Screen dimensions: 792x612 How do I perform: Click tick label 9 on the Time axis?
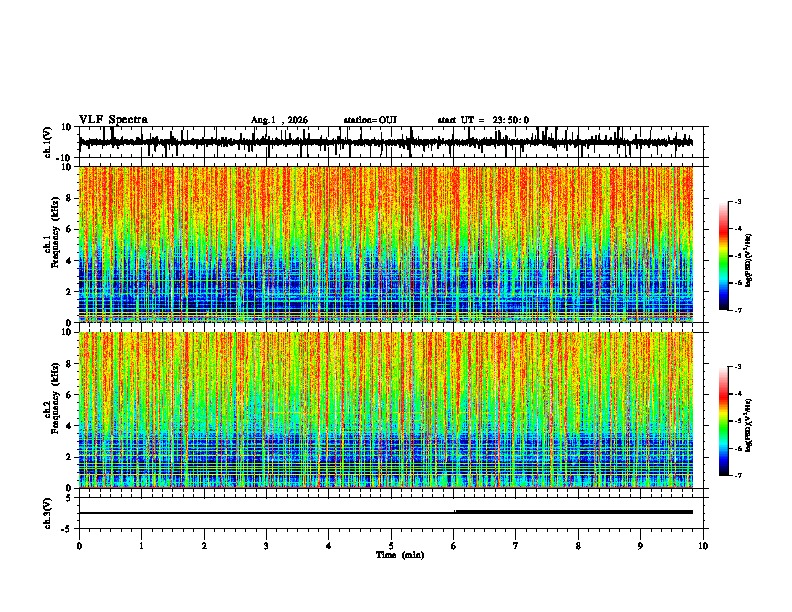(640, 546)
